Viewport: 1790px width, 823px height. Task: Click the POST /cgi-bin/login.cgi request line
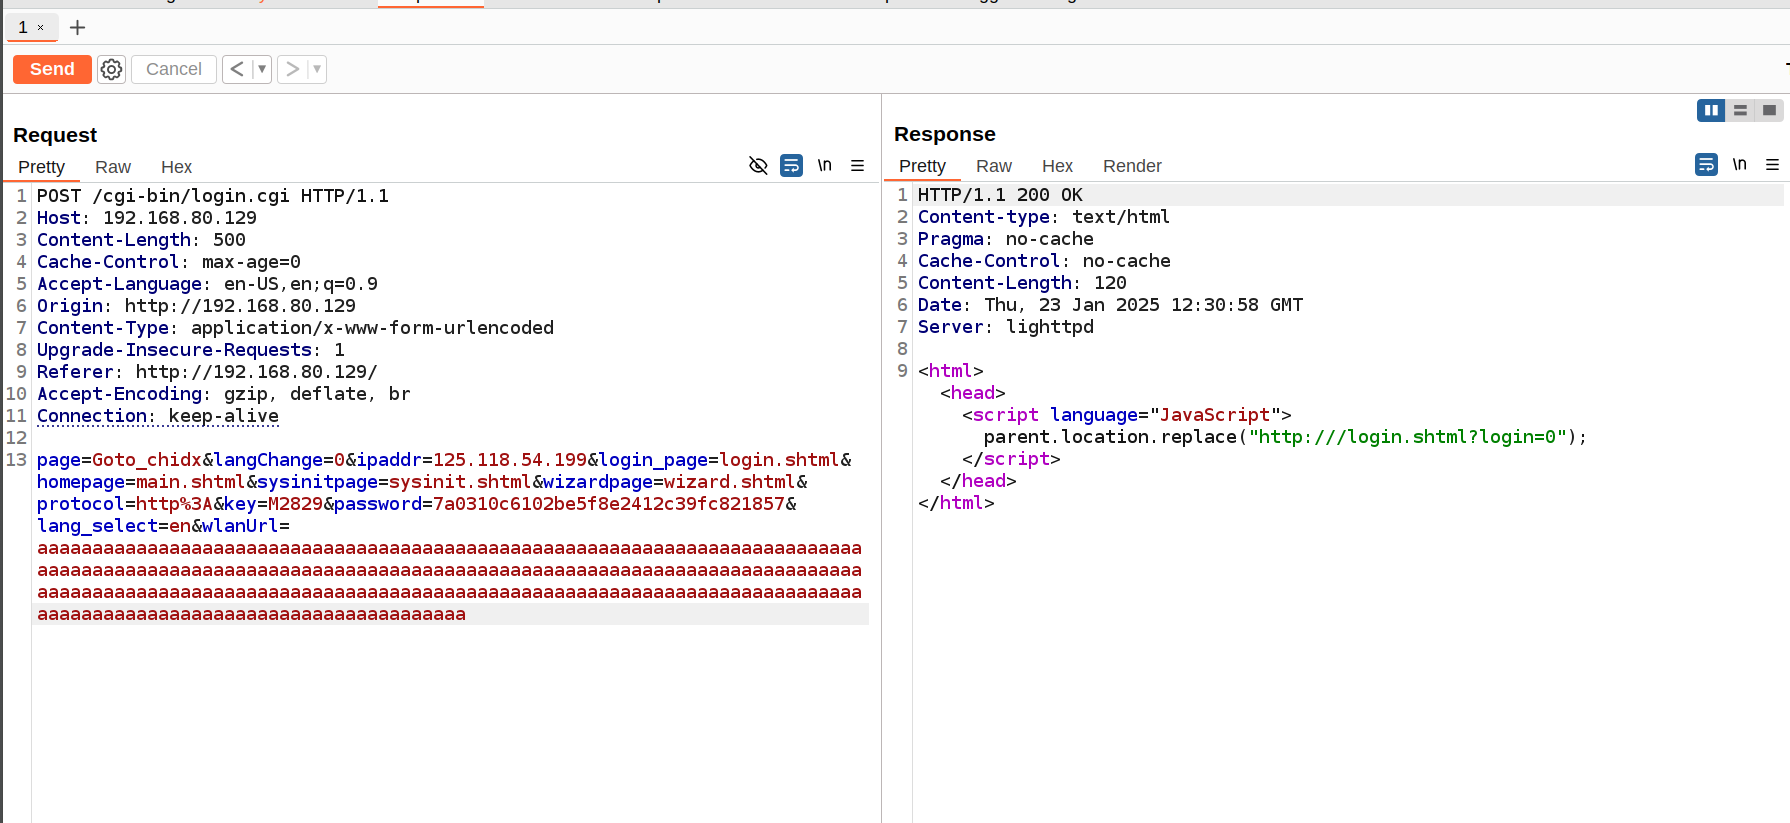(x=213, y=196)
